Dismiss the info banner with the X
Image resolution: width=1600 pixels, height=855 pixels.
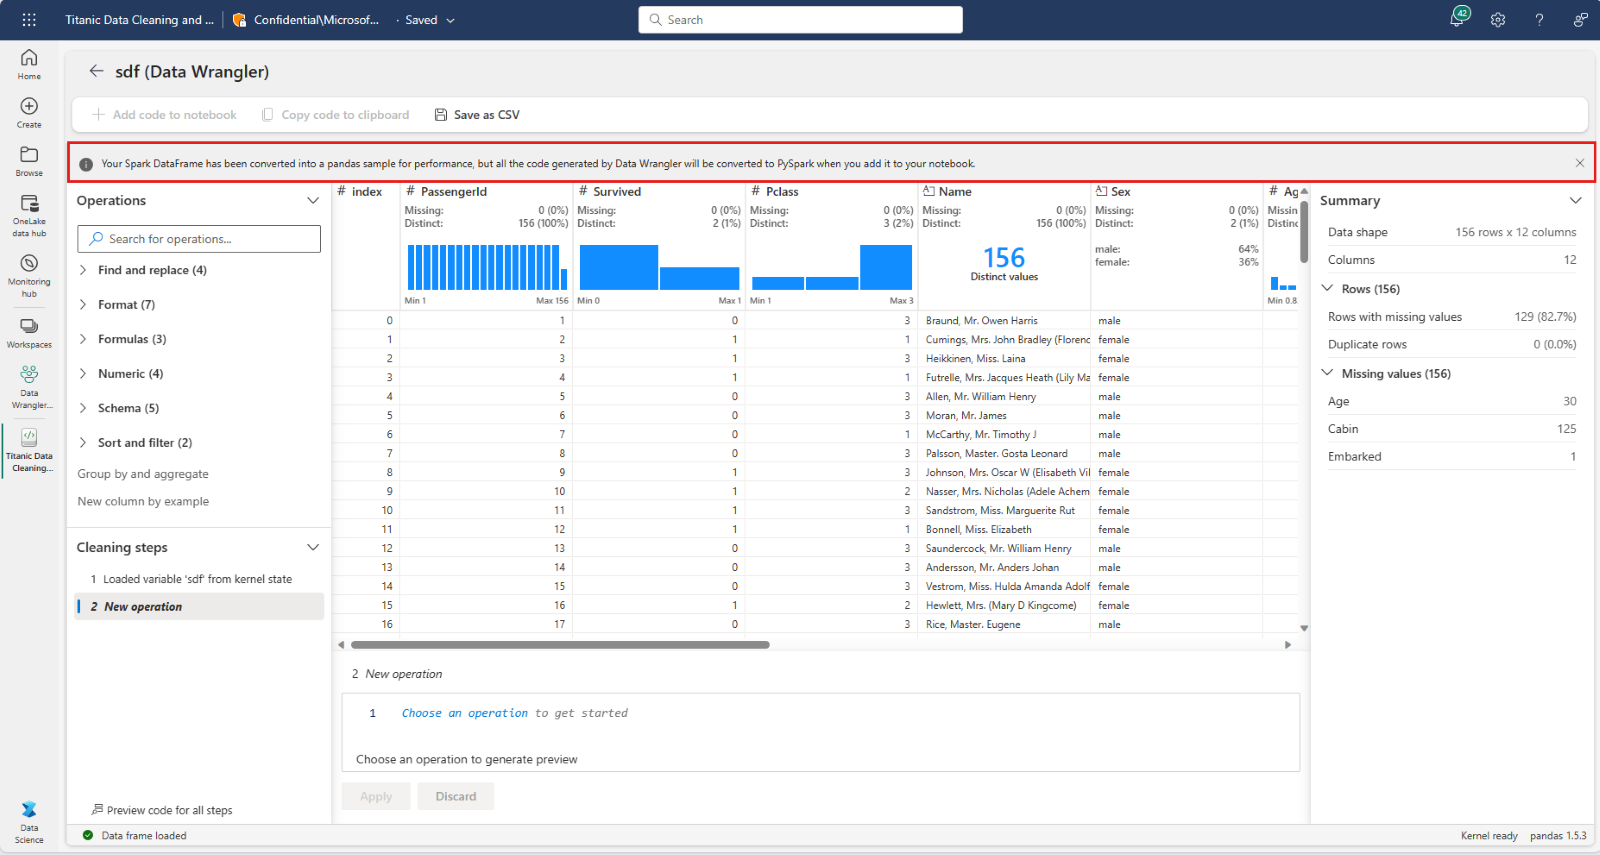1580,163
